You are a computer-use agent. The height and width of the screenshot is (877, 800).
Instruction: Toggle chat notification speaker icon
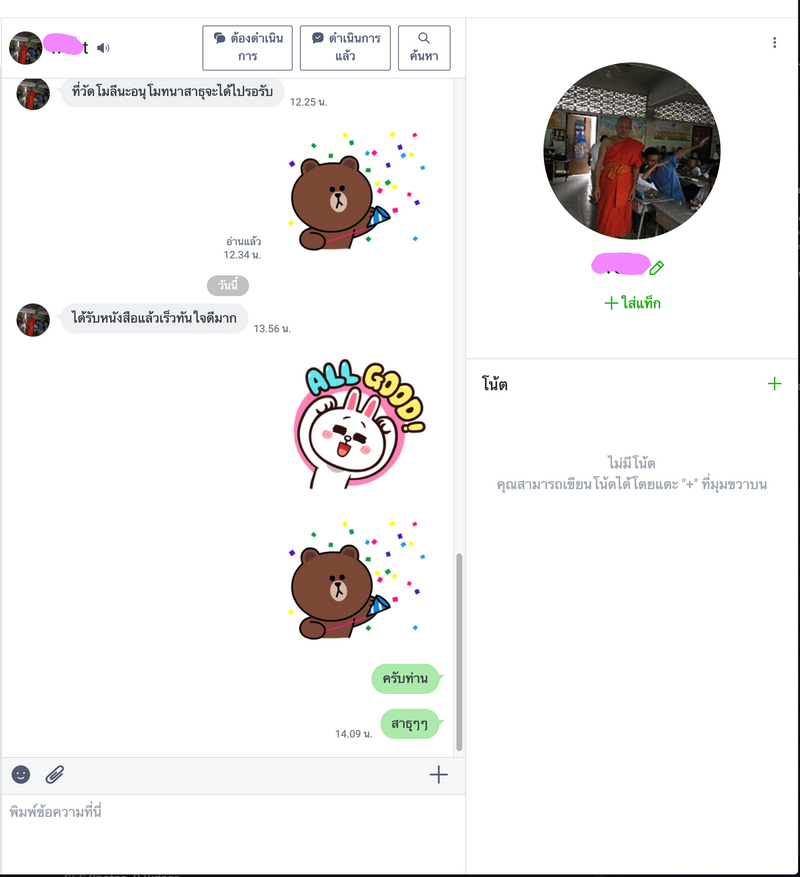[103, 48]
